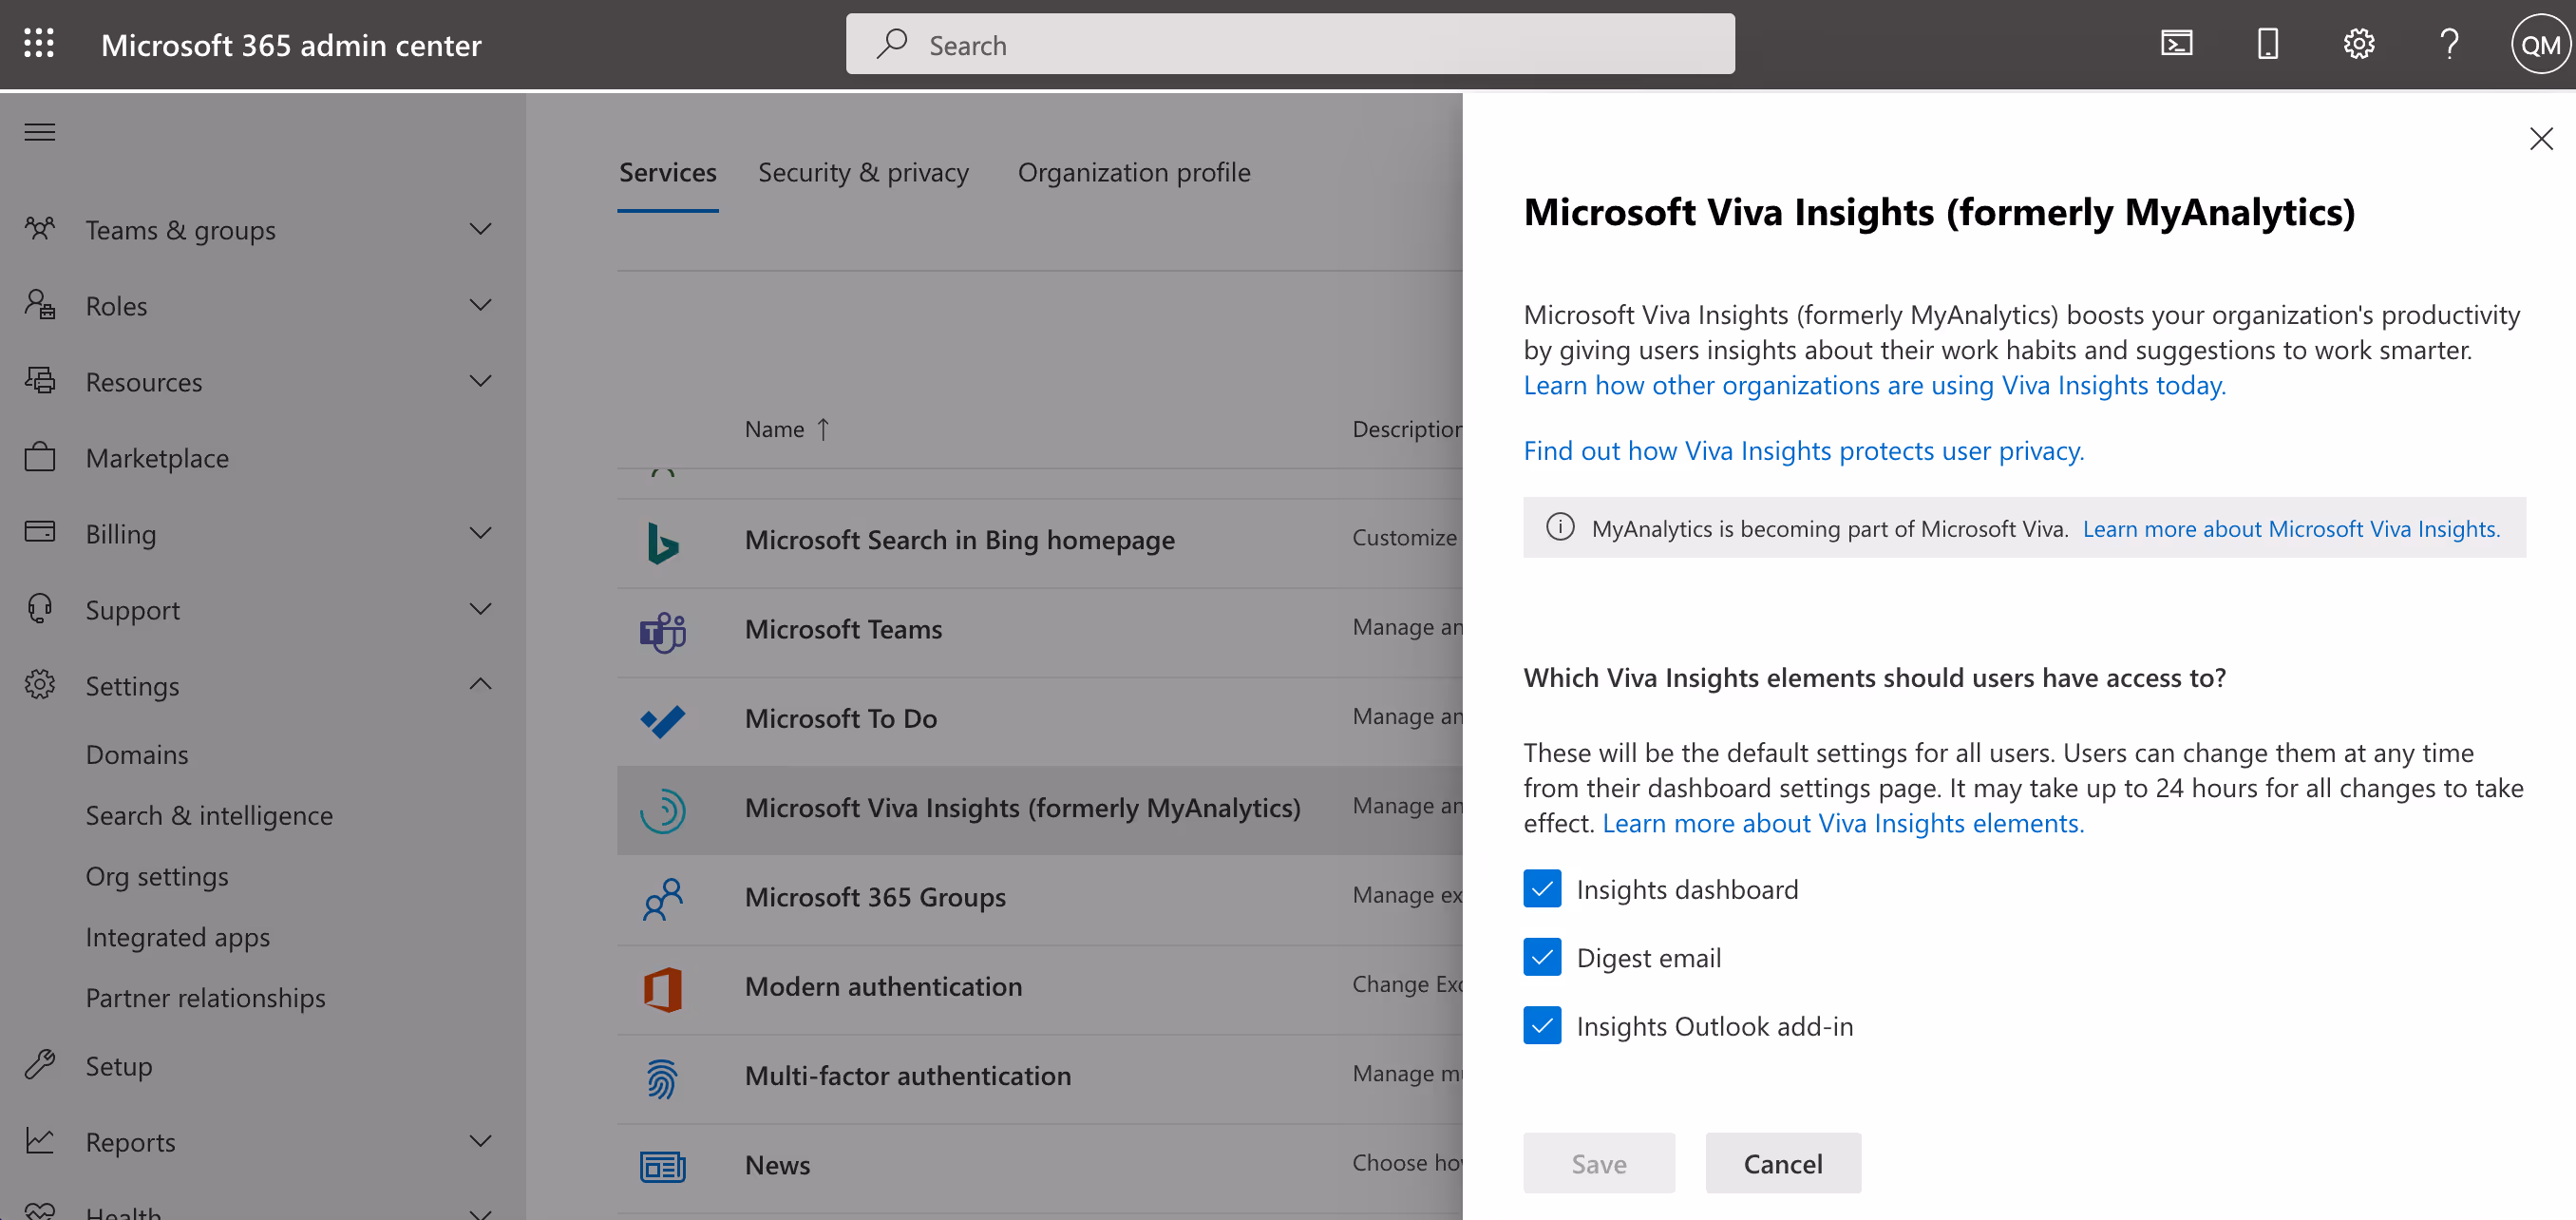Viewport: 2576px width, 1220px height.
Task: Click Cancel button in Viva Insights panel
Action: [1782, 1163]
